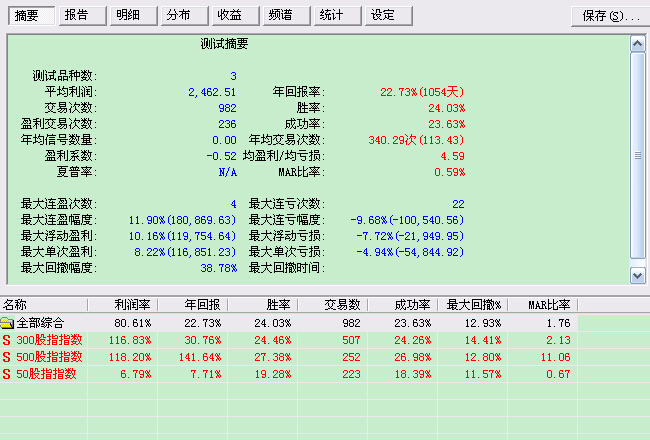Select the 500股指指数 row name
Image resolution: width=650 pixels, height=440 pixels.
point(49,357)
